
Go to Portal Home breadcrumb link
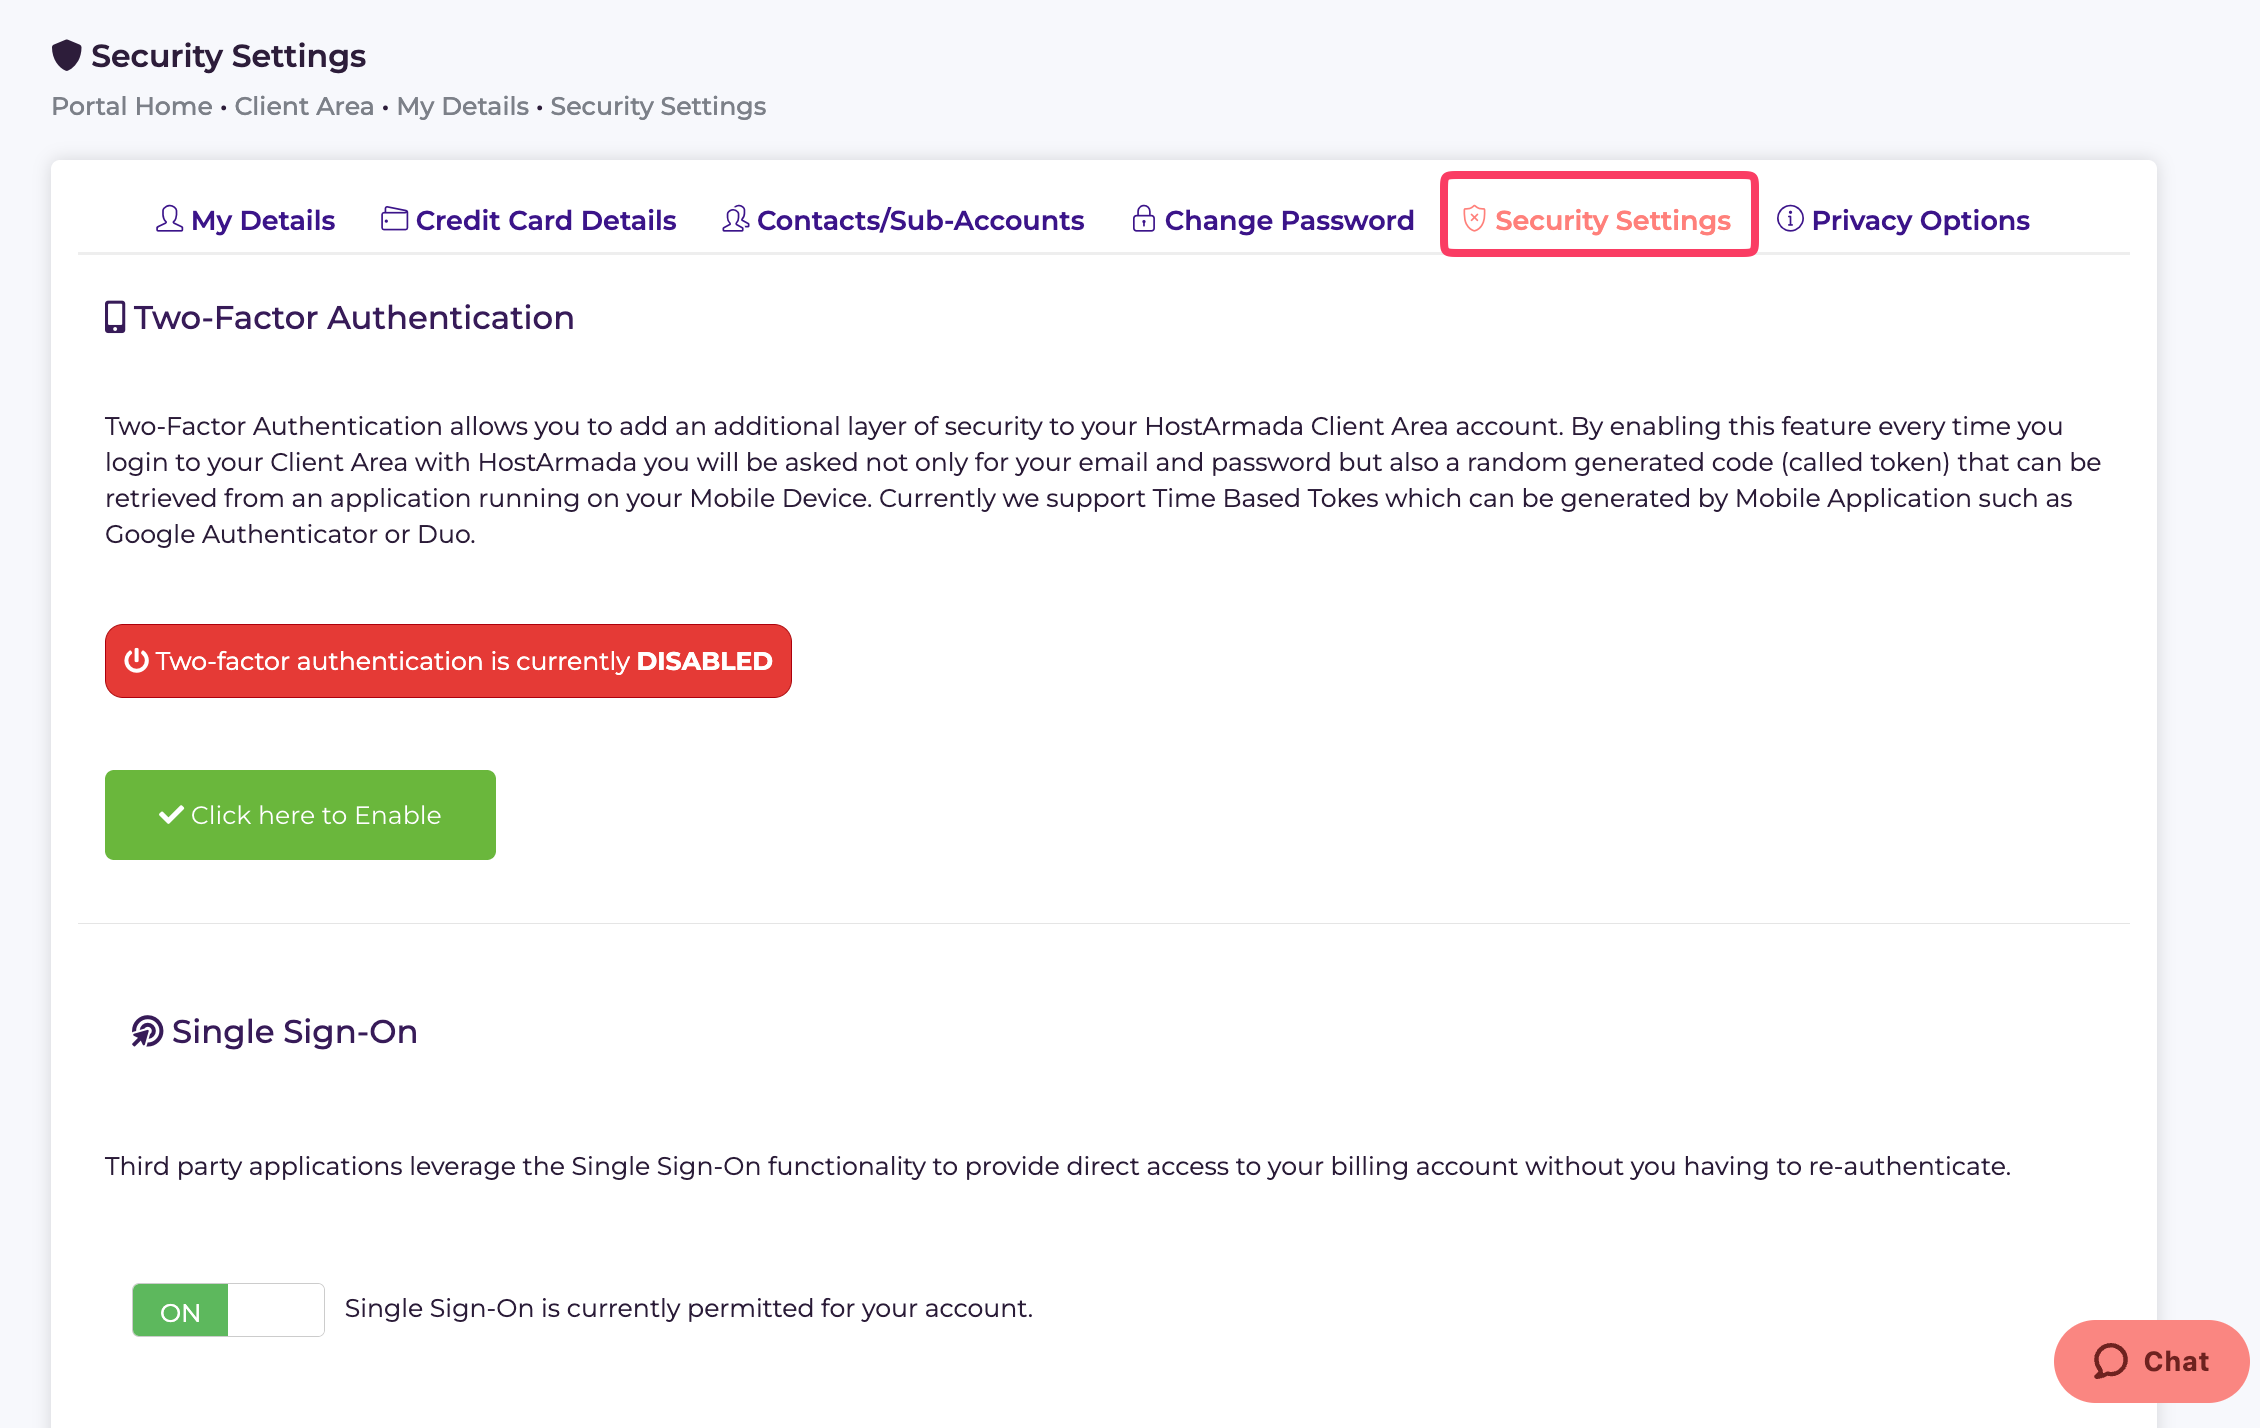pos(132,106)
